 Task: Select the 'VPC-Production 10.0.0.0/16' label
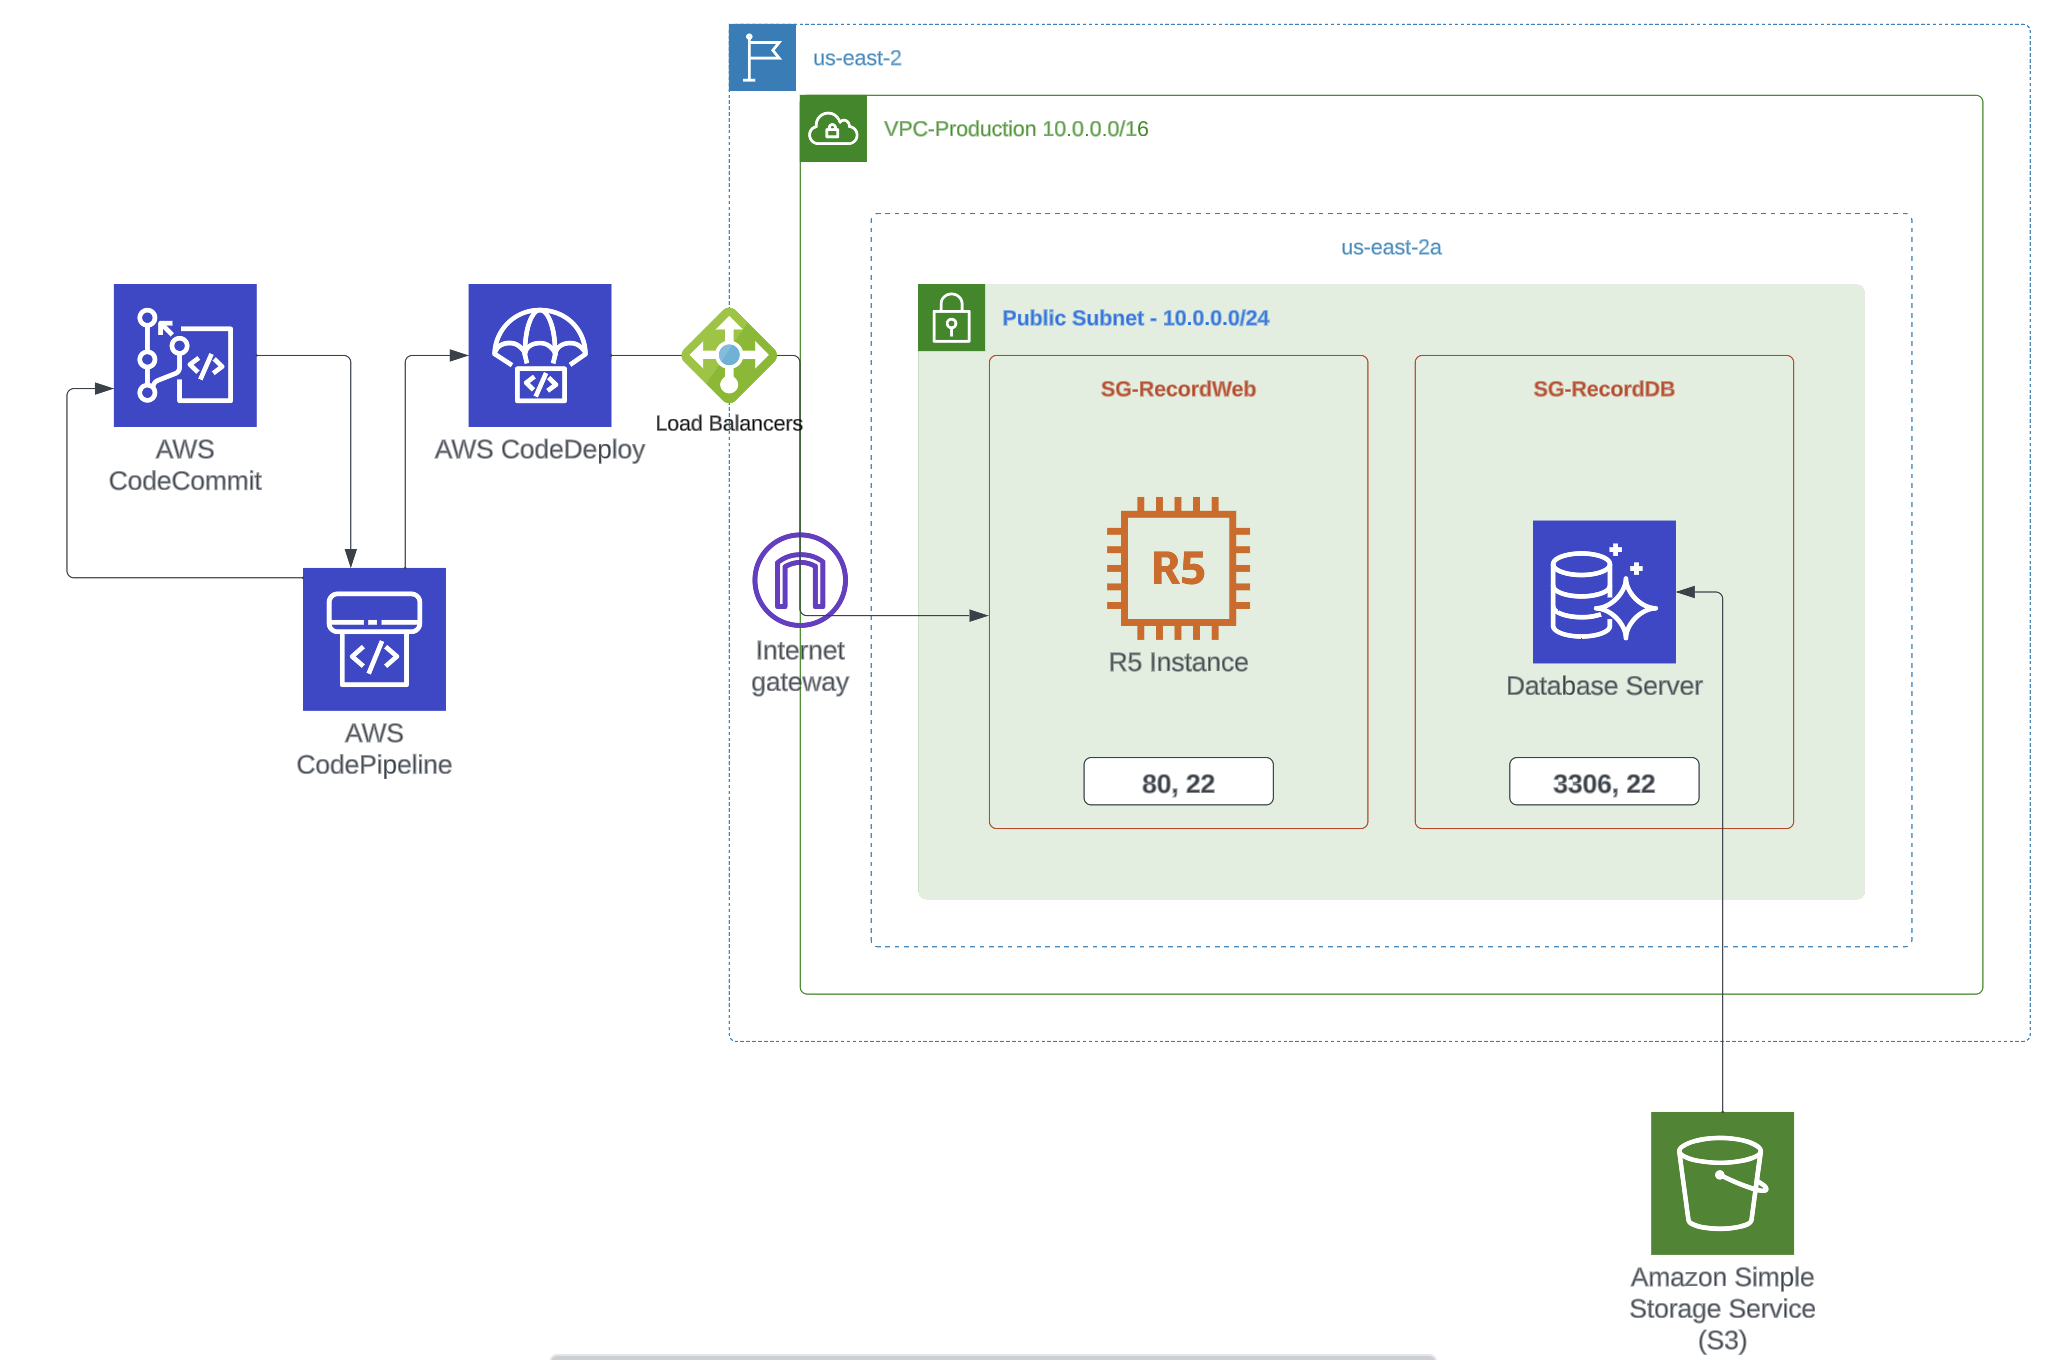(x=1016, y=129)
